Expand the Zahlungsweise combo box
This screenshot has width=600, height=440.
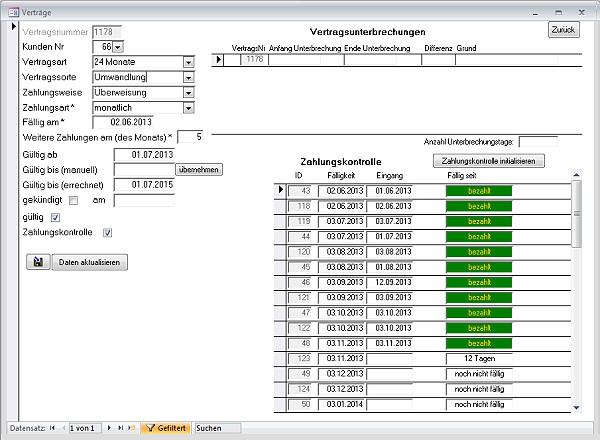point(189,92)
